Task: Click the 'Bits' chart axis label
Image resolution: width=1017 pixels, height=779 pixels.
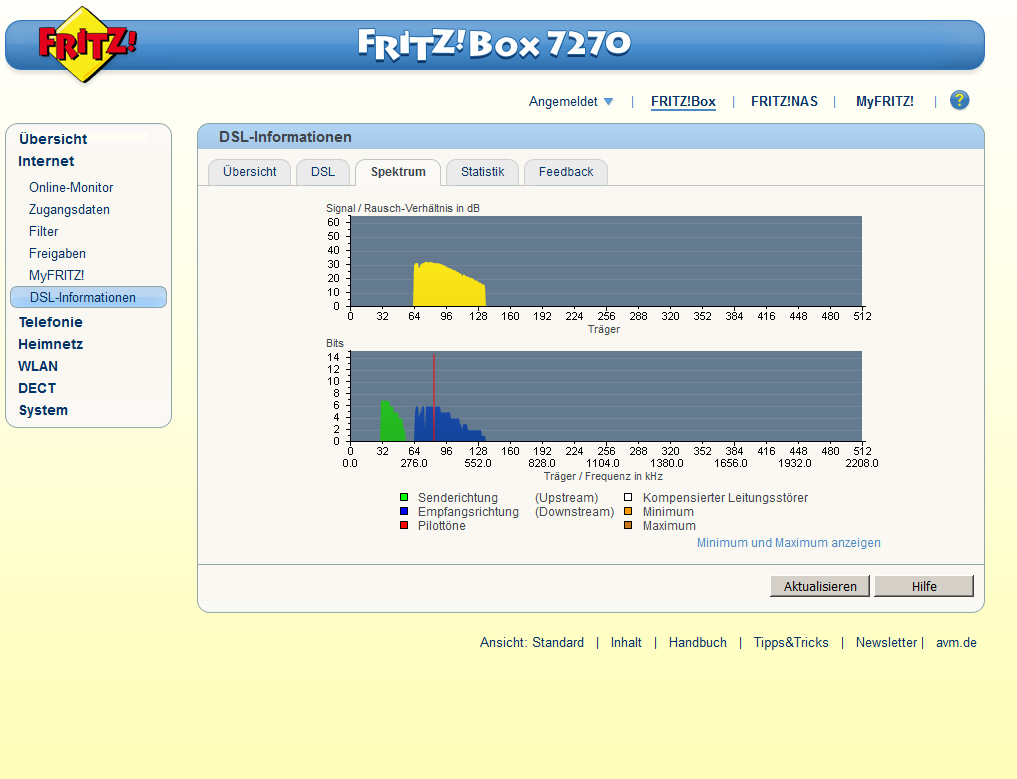Action: click(x=335, y=343)
